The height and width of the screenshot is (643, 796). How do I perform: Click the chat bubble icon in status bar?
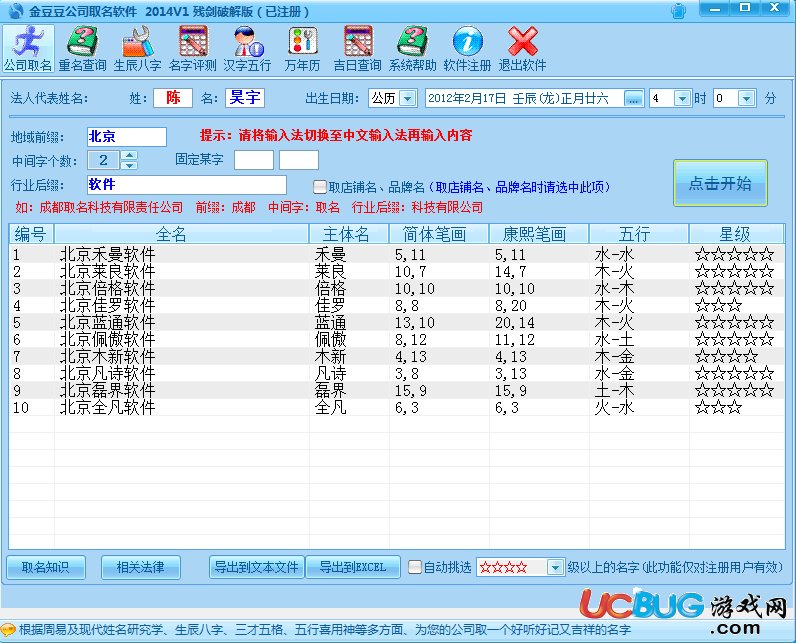coord(8,630)
